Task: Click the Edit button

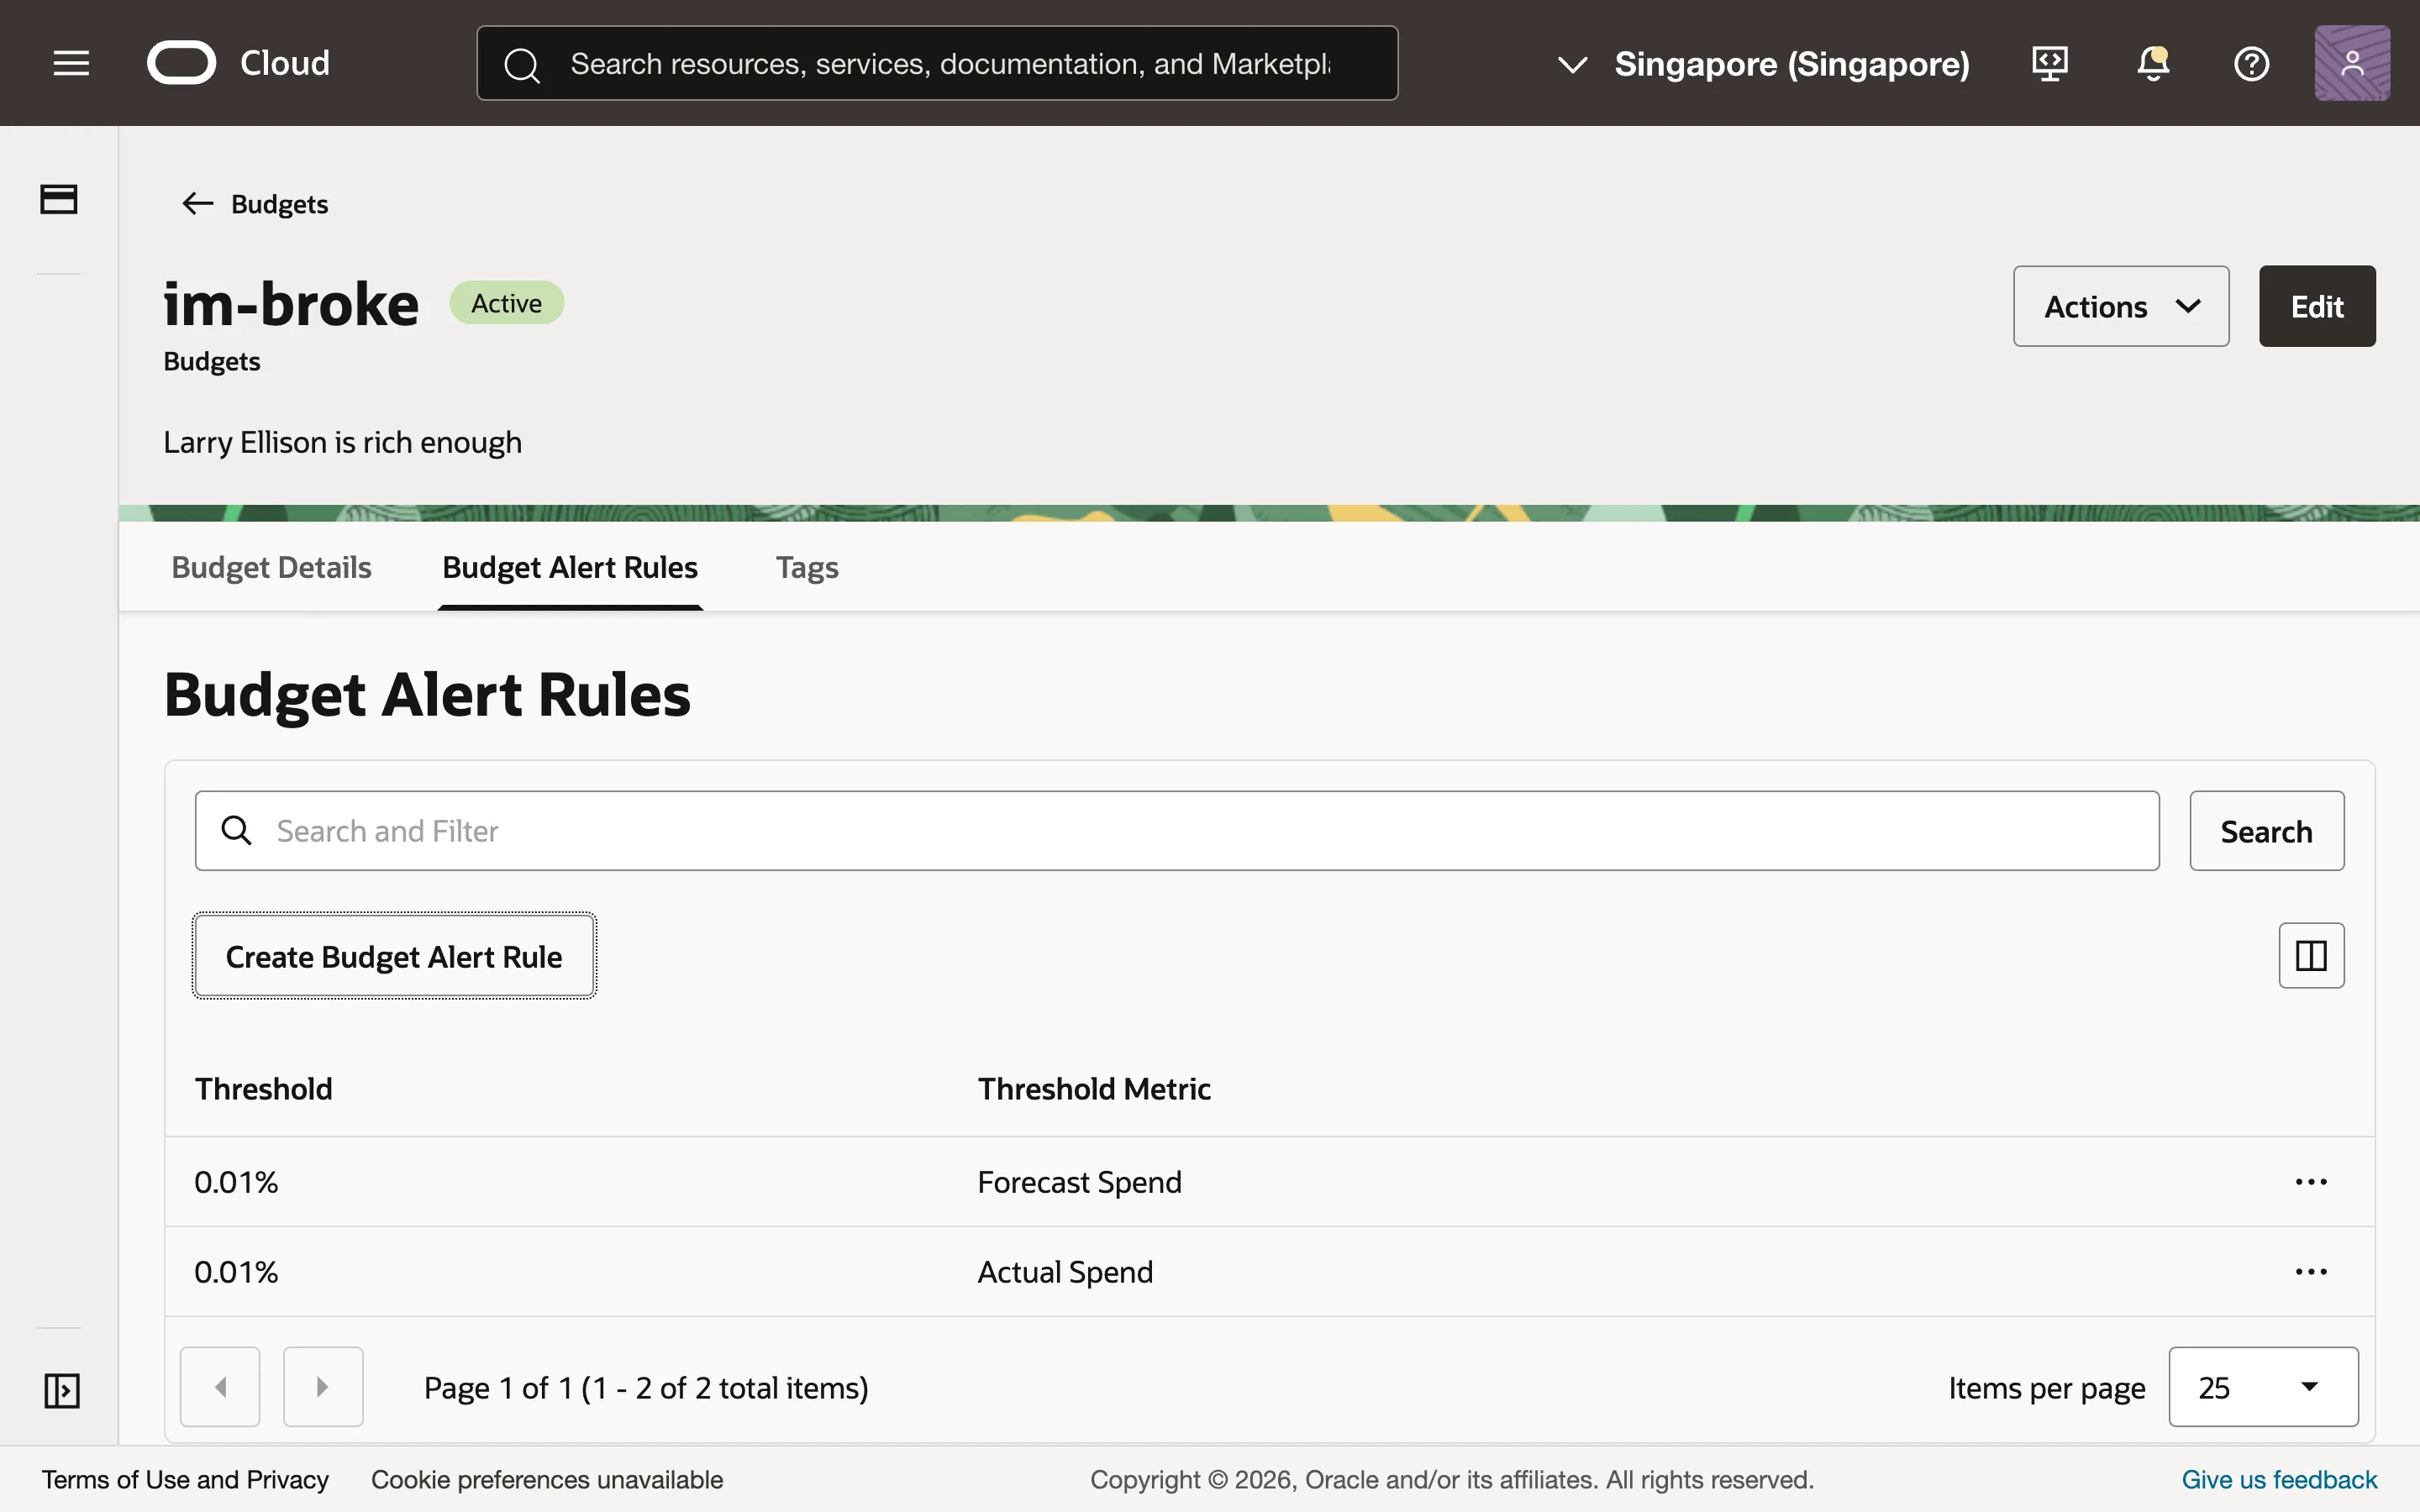Action: tap(2317, 306)
